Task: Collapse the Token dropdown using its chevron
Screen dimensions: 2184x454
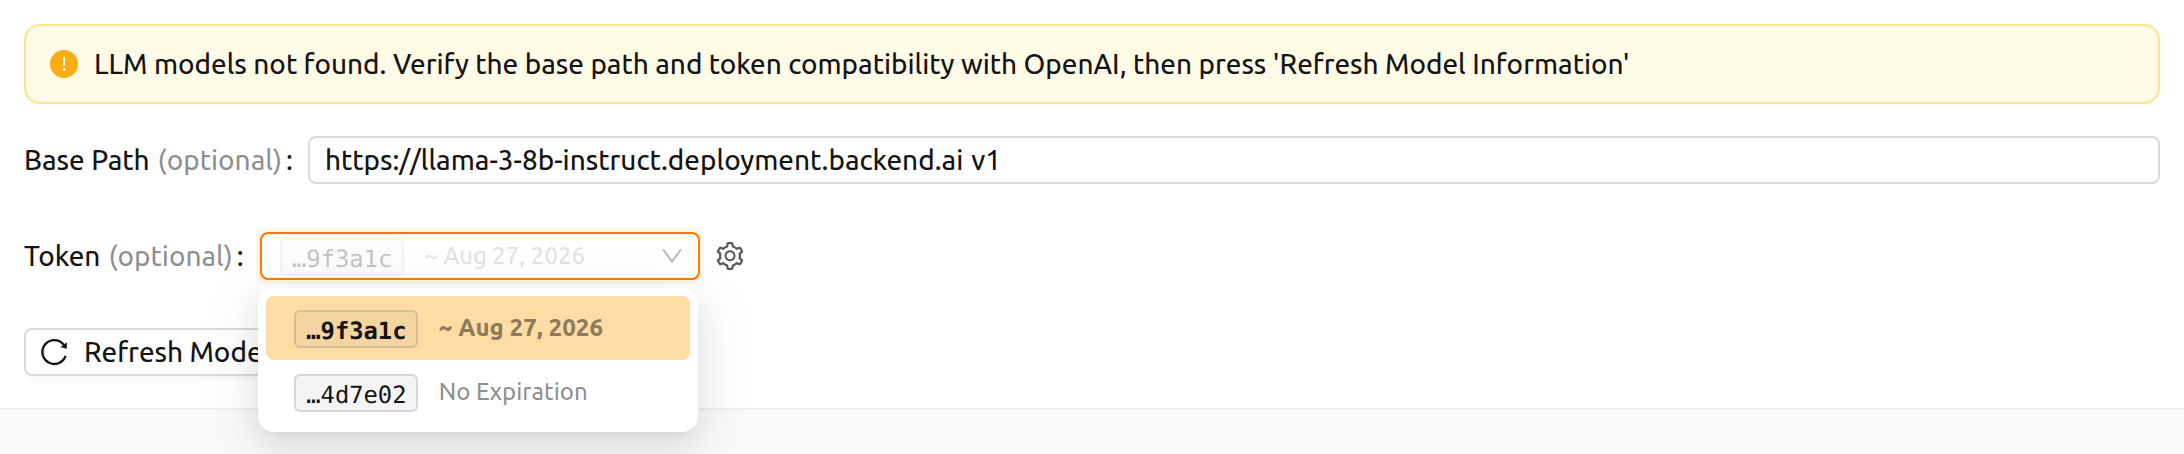Action: click(x=672, y=256)
